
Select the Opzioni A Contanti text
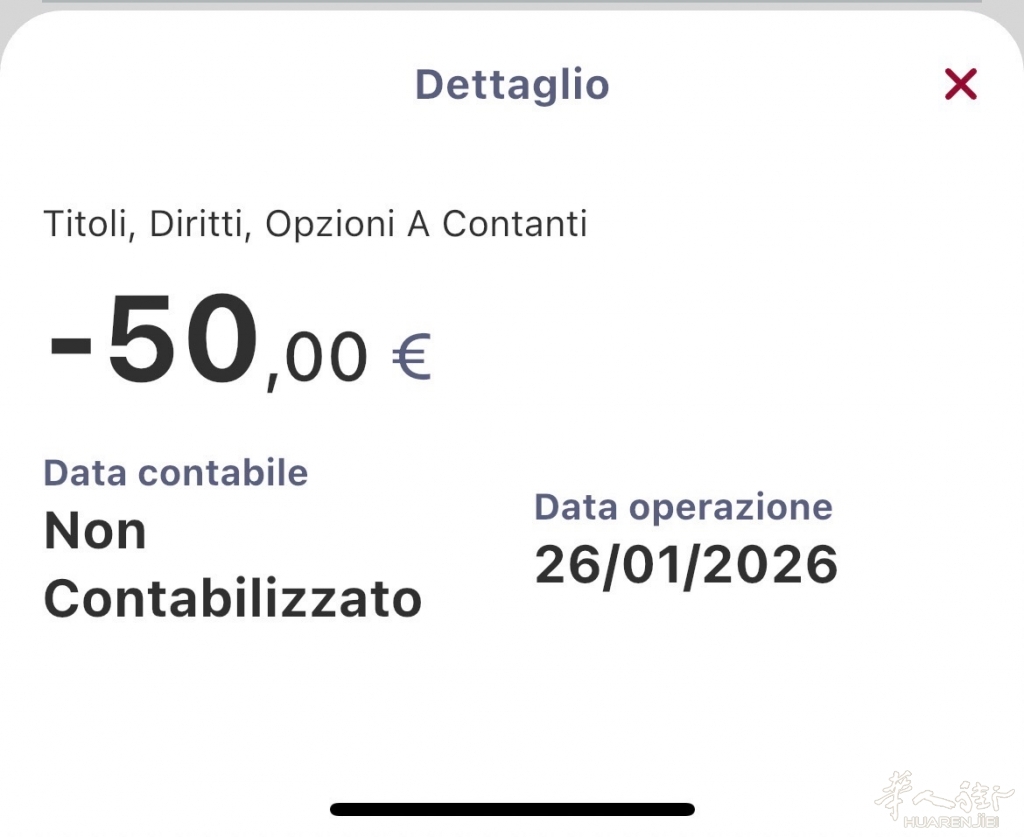[426, 224]
